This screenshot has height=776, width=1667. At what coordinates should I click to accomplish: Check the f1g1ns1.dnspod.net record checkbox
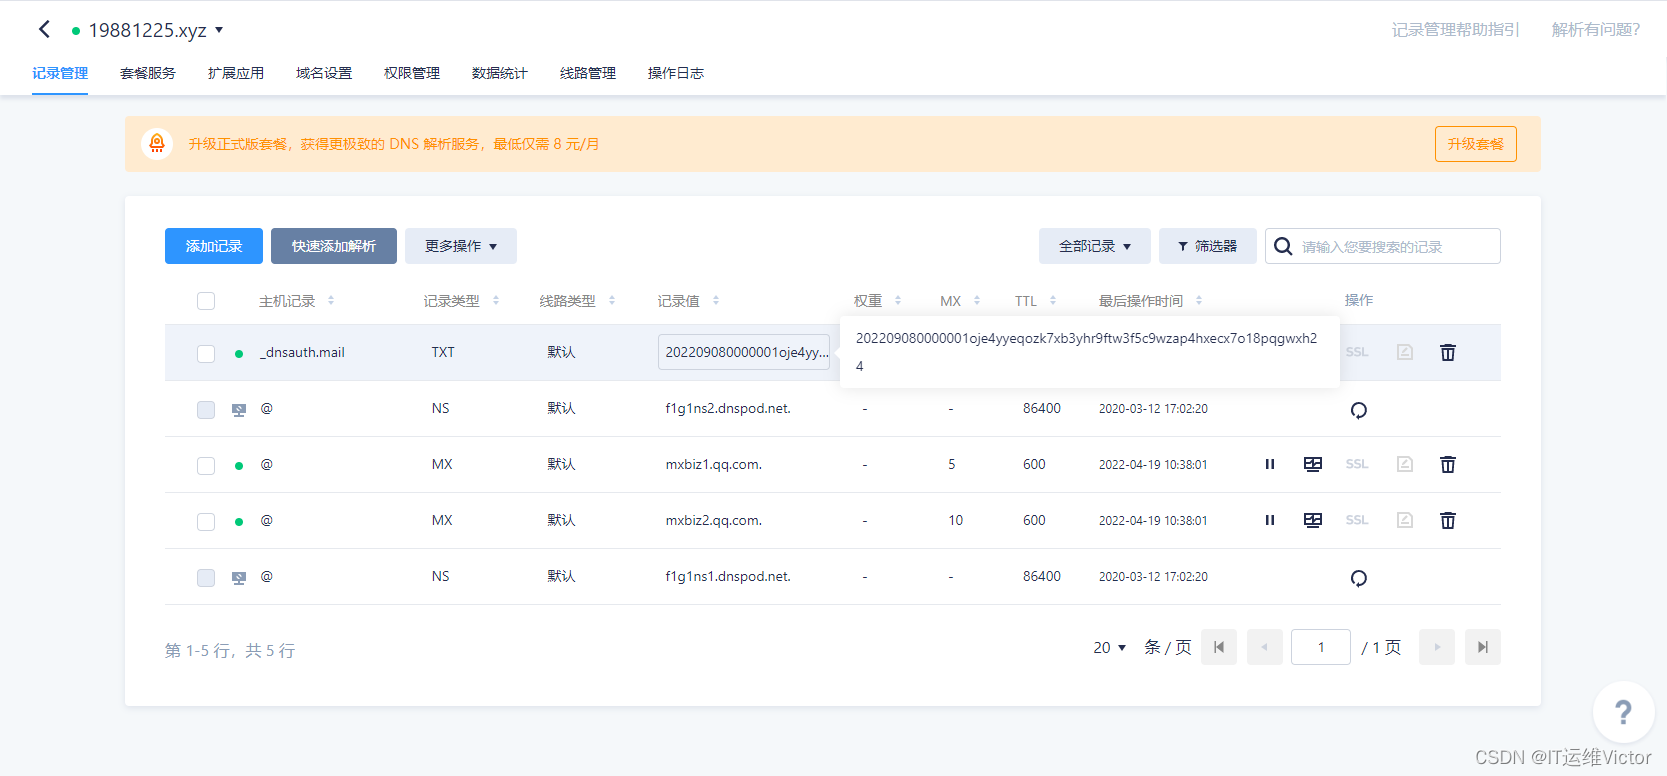[x=206, y=577]
